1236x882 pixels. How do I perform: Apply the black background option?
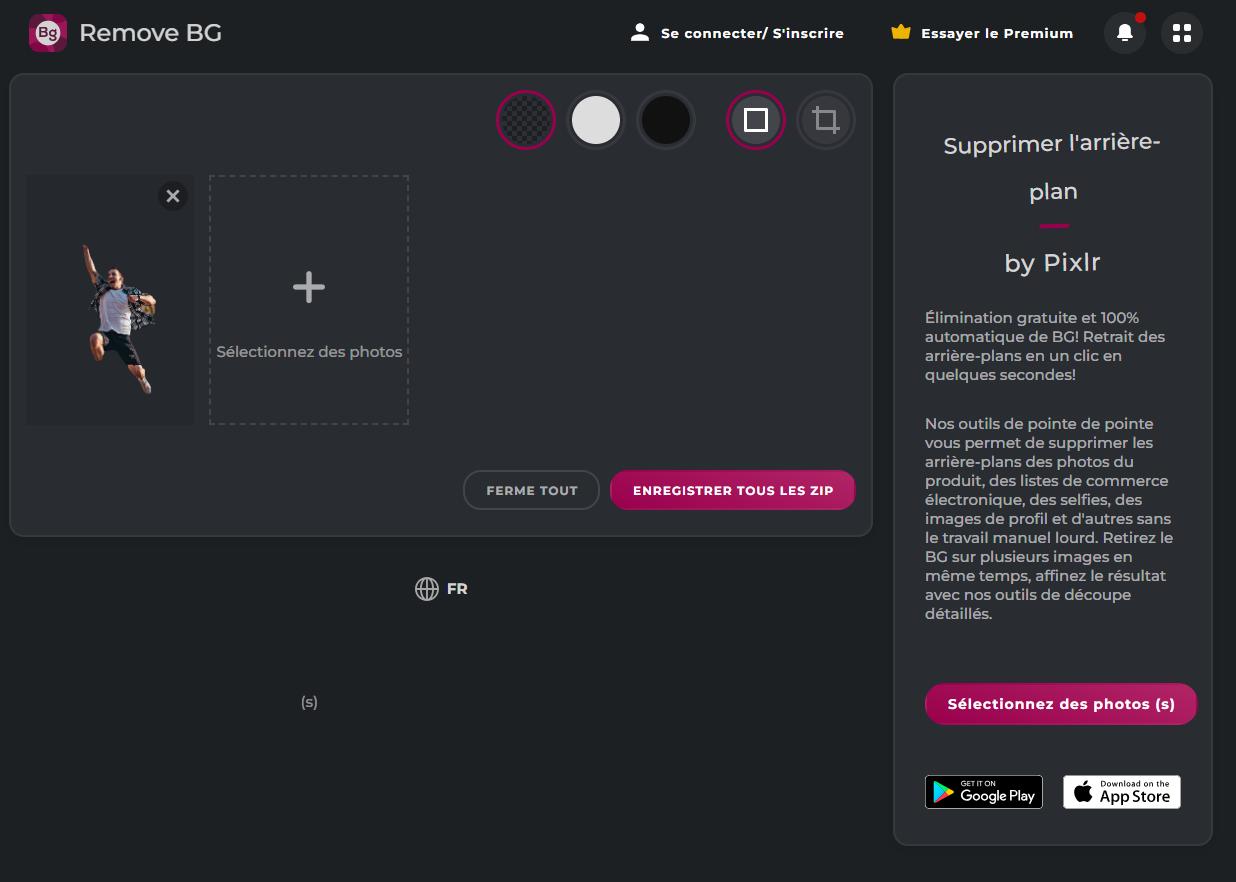point(666,120)
